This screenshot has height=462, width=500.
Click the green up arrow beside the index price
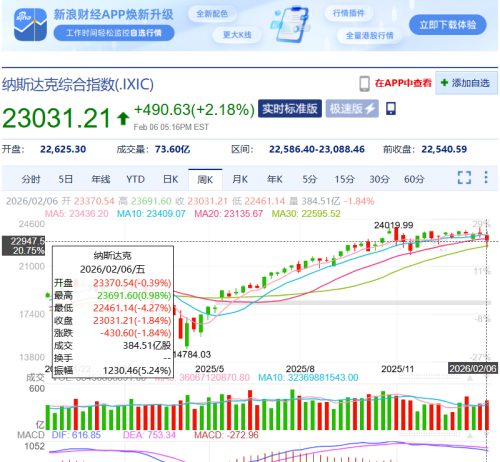(x=123, y=118)
